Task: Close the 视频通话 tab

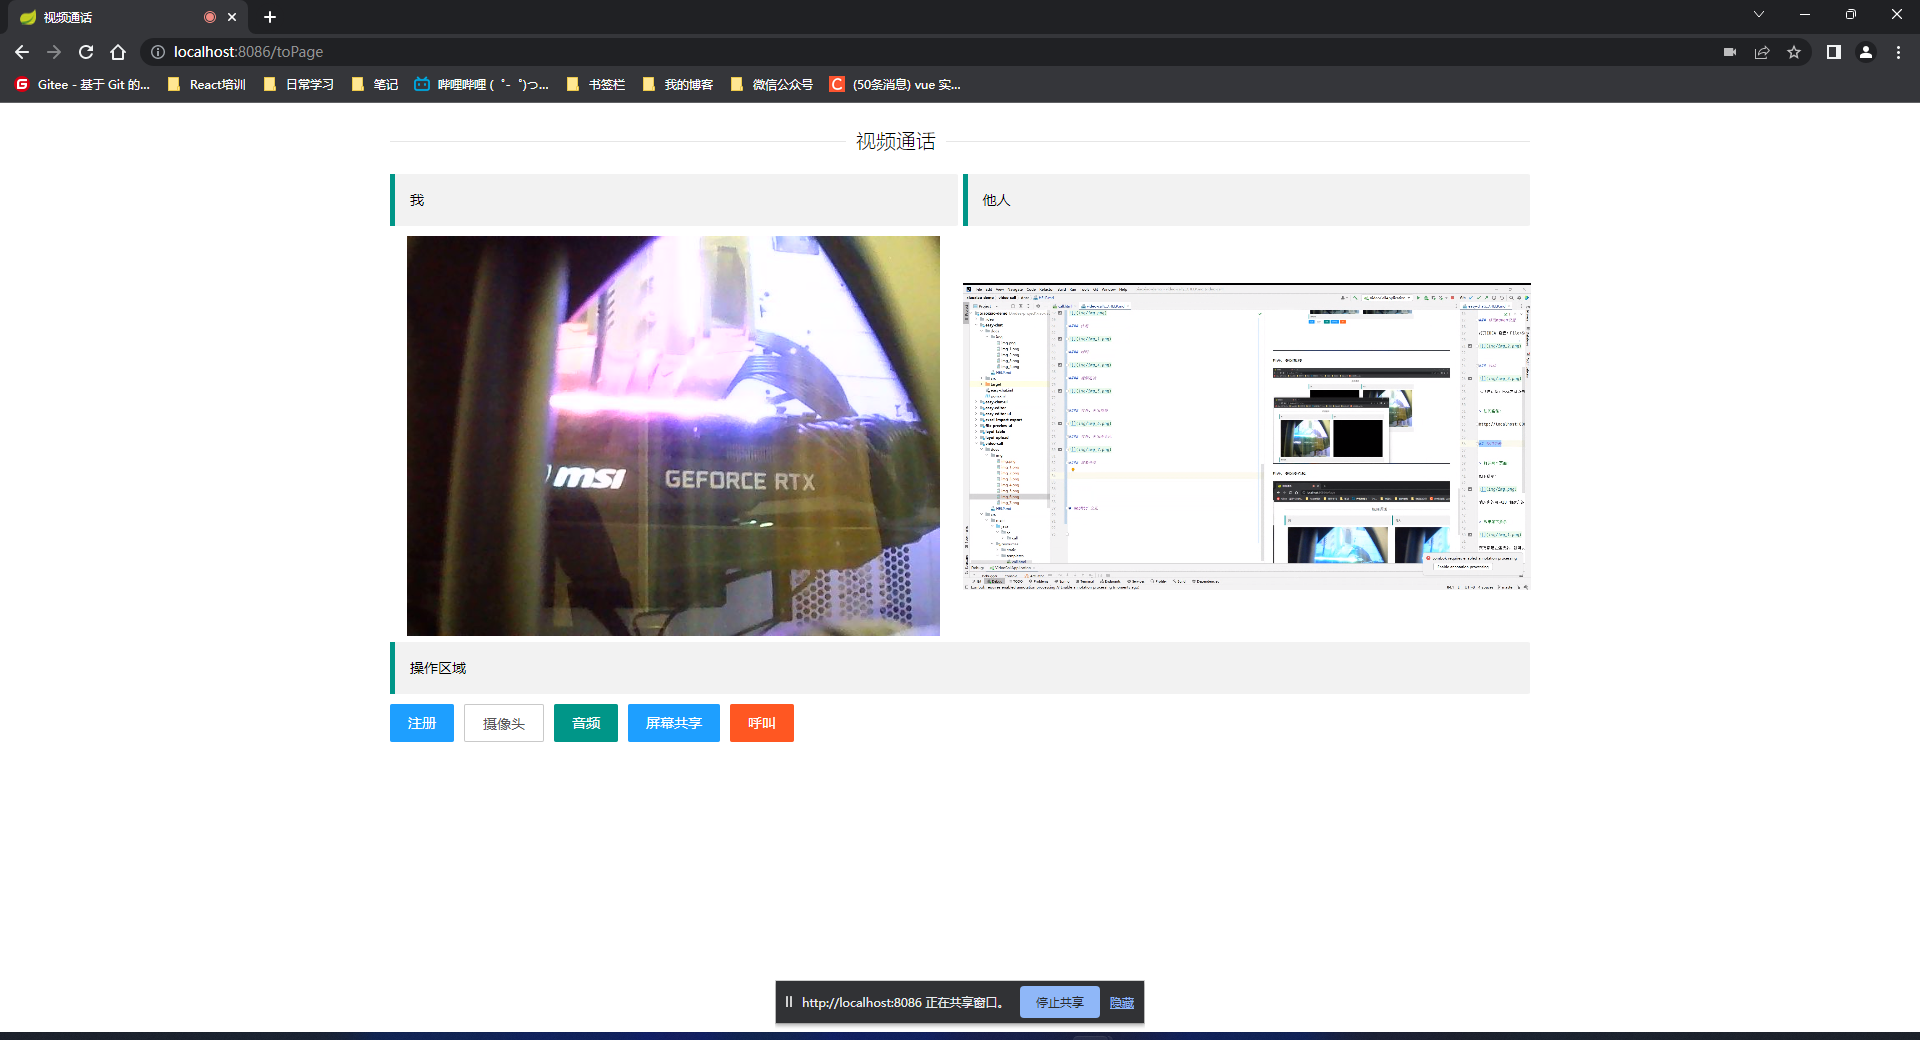Action: (232, 17)
